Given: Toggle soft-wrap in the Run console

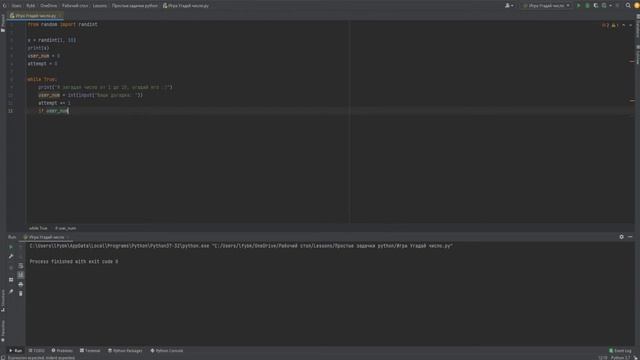Looking at the screenshot, I should 21,266.
